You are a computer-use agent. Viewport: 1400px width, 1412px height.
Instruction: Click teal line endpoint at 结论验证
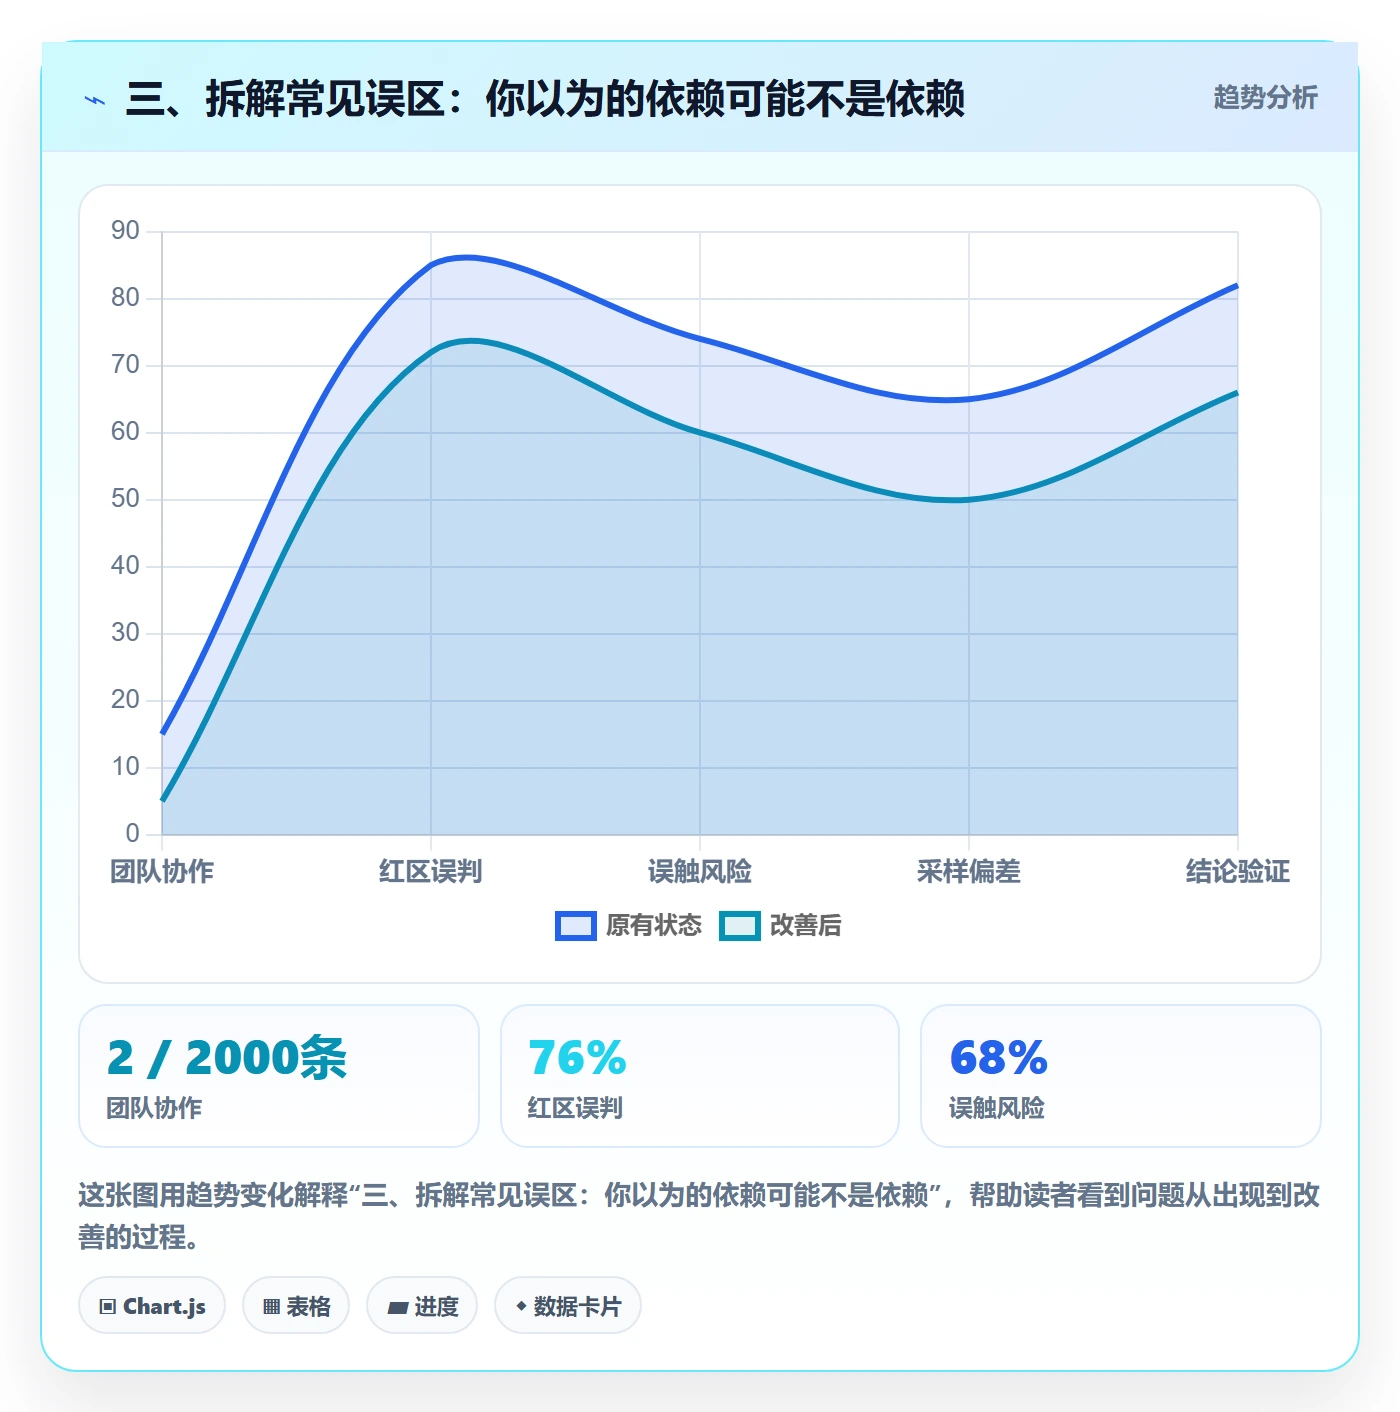coord(1237,393)
